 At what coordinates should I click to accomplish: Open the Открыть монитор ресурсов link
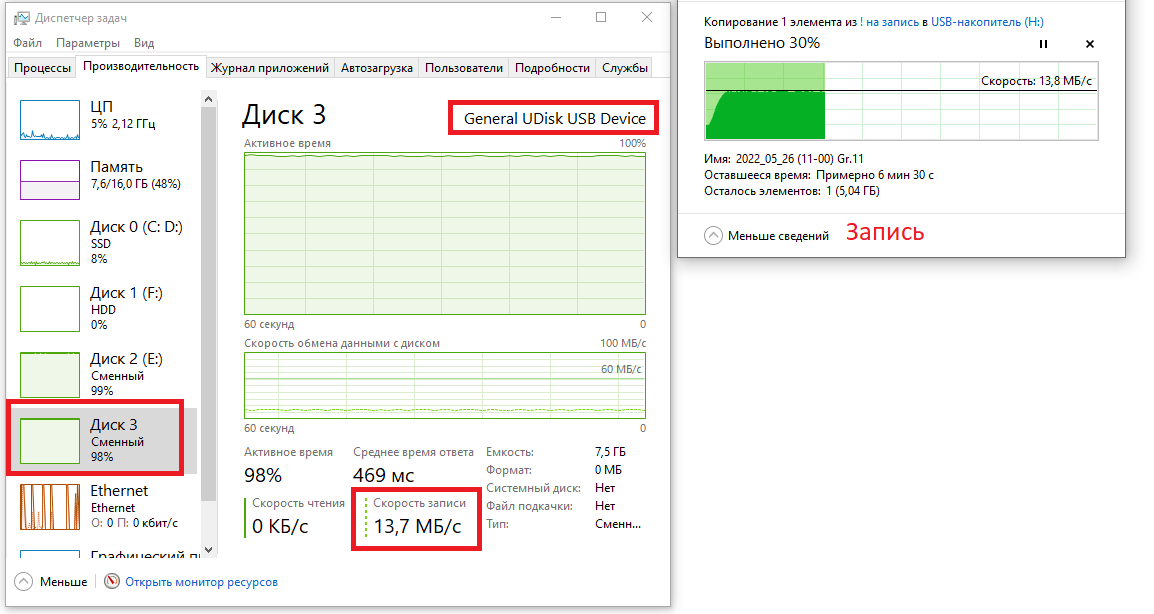click(201, 582)
